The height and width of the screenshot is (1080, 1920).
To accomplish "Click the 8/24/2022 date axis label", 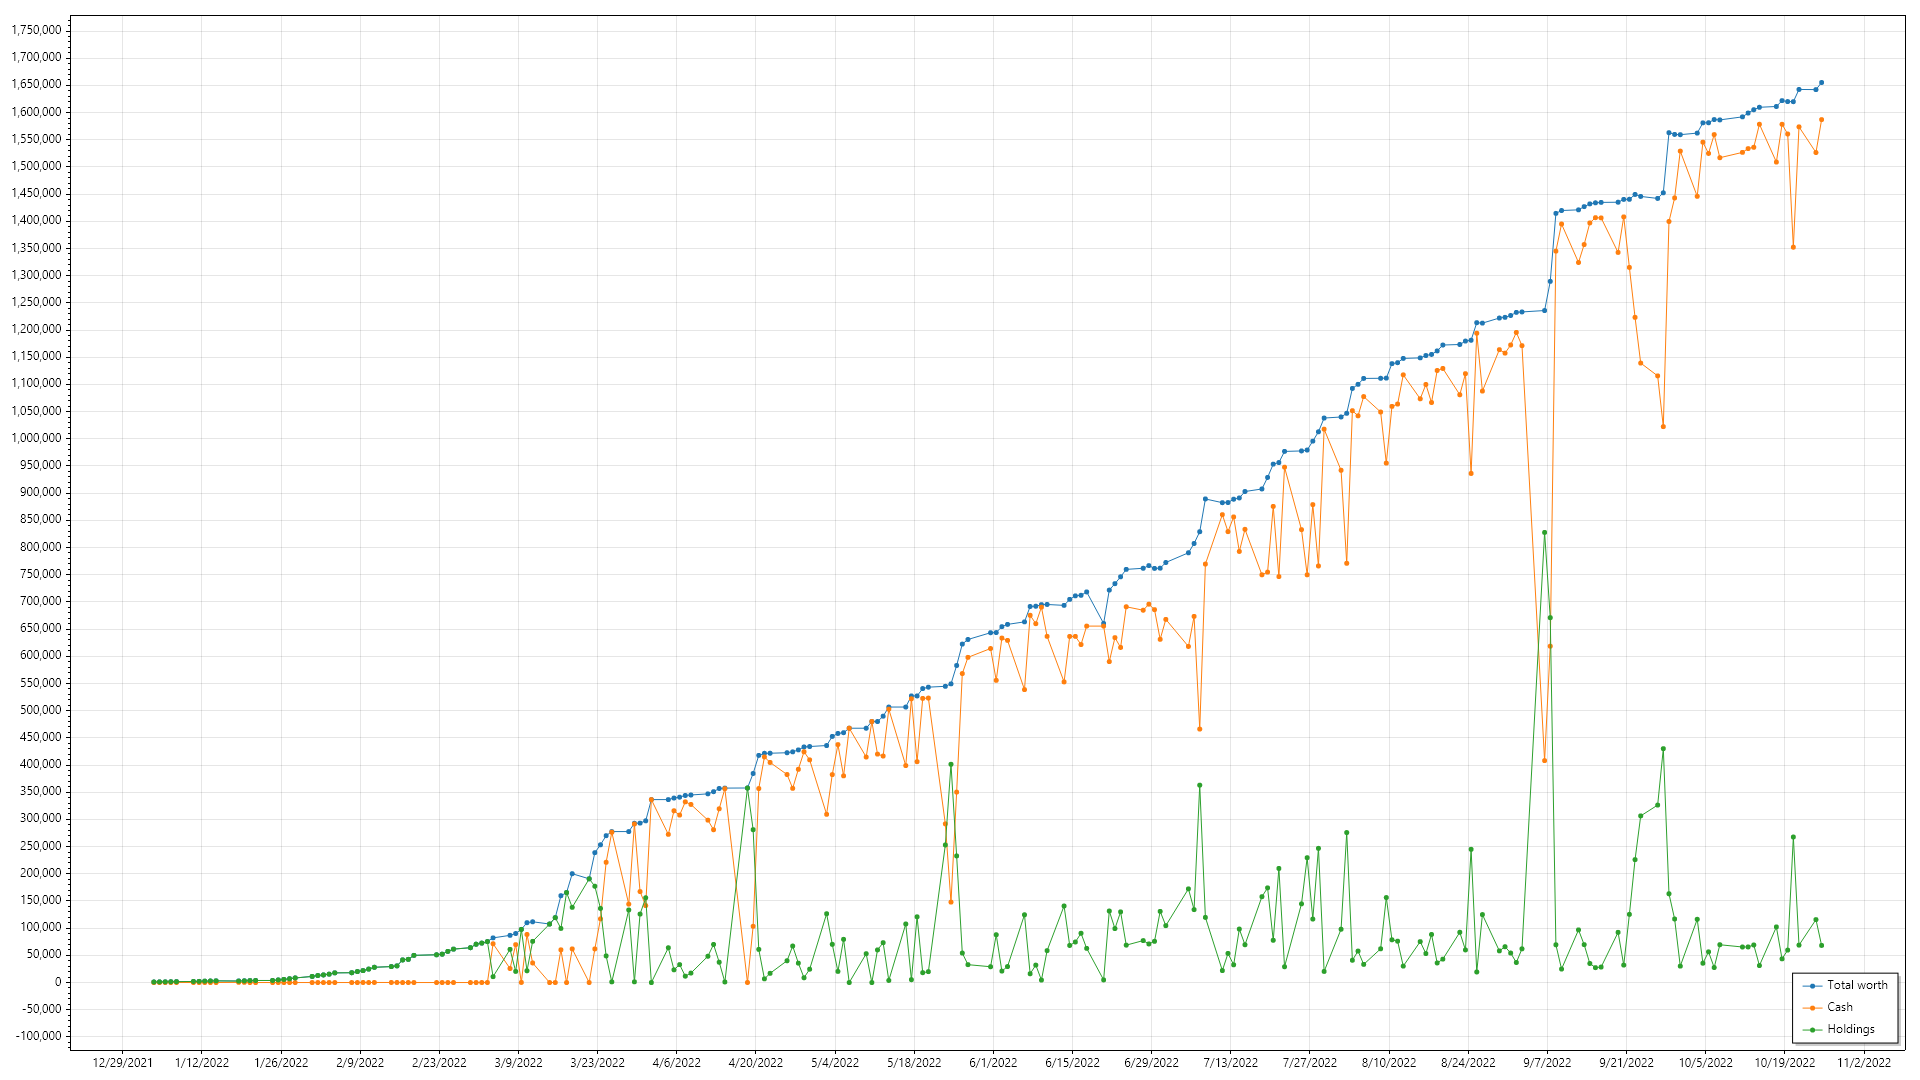I will pyautogui.click(x=1469, y=1063).
